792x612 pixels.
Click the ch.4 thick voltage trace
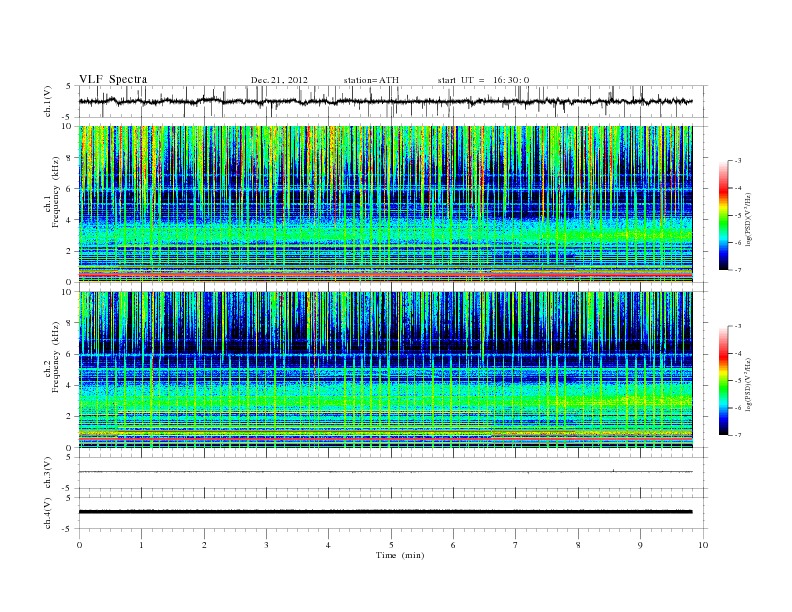pyautogui.click(x=385, y=512)
